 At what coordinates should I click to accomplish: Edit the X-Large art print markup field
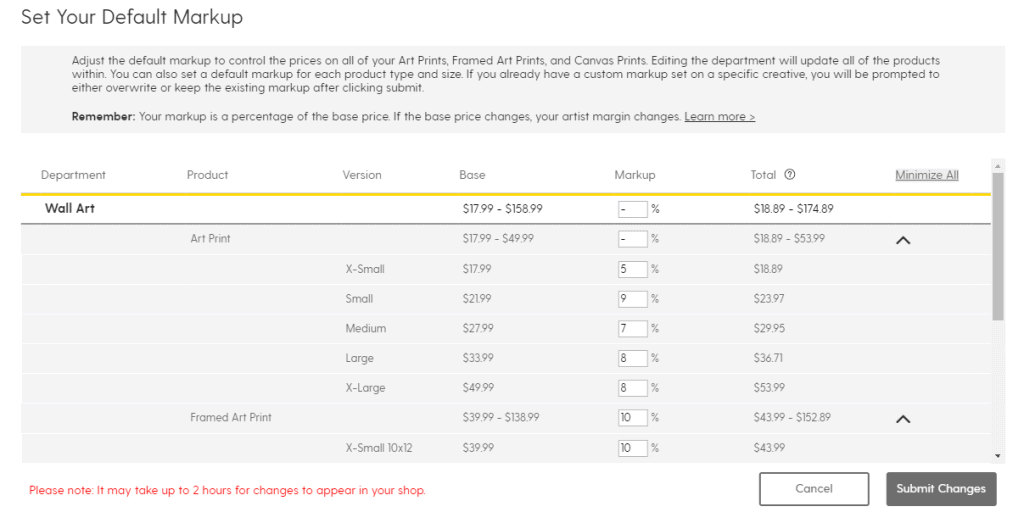tap(632, 388)
